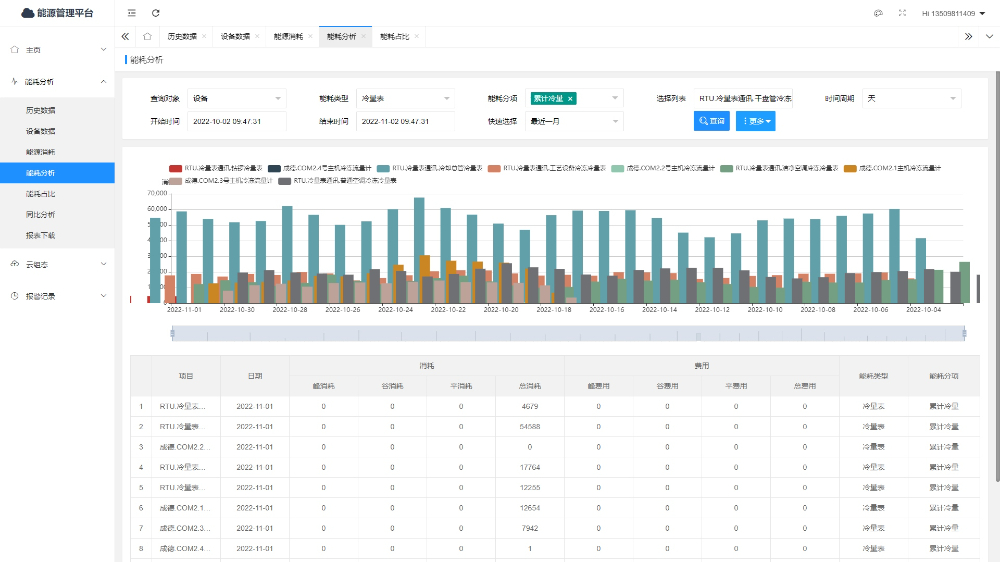Toggle fullscreen with the expand icon
This screenshot has width=1000, height=562.
(x=902, y=13)
